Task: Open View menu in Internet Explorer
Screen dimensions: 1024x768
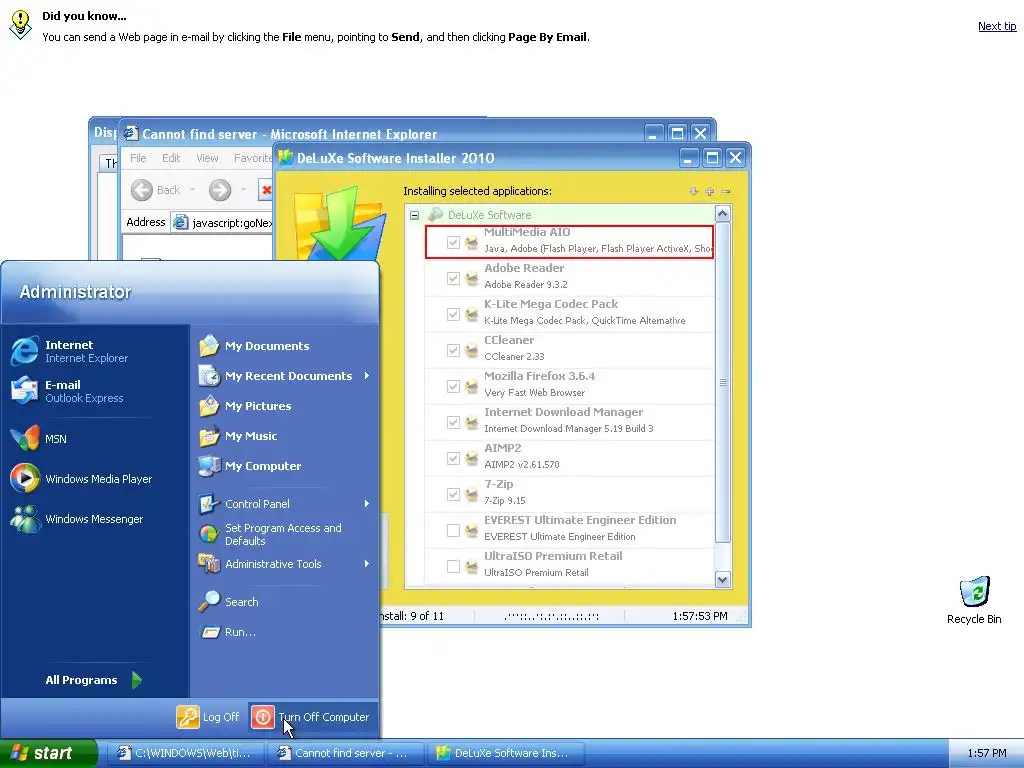Action: [207, 158]
